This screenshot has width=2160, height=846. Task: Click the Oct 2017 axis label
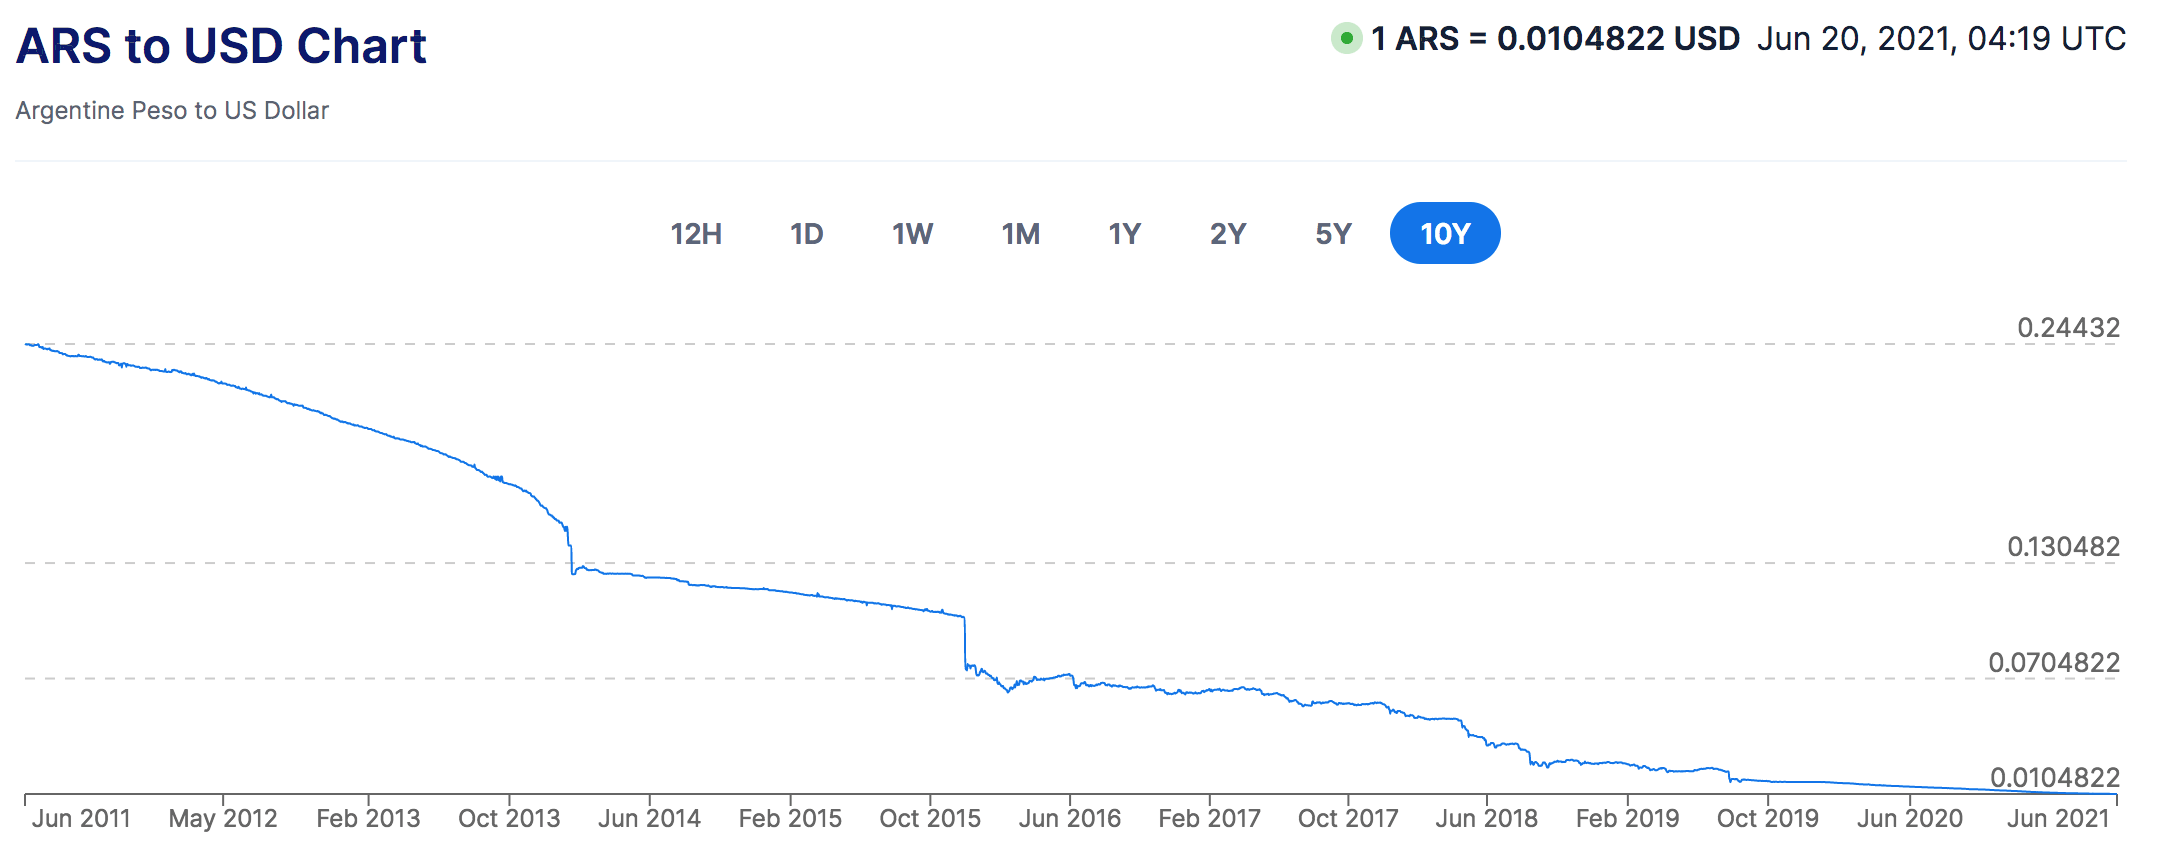(1348, 819)
